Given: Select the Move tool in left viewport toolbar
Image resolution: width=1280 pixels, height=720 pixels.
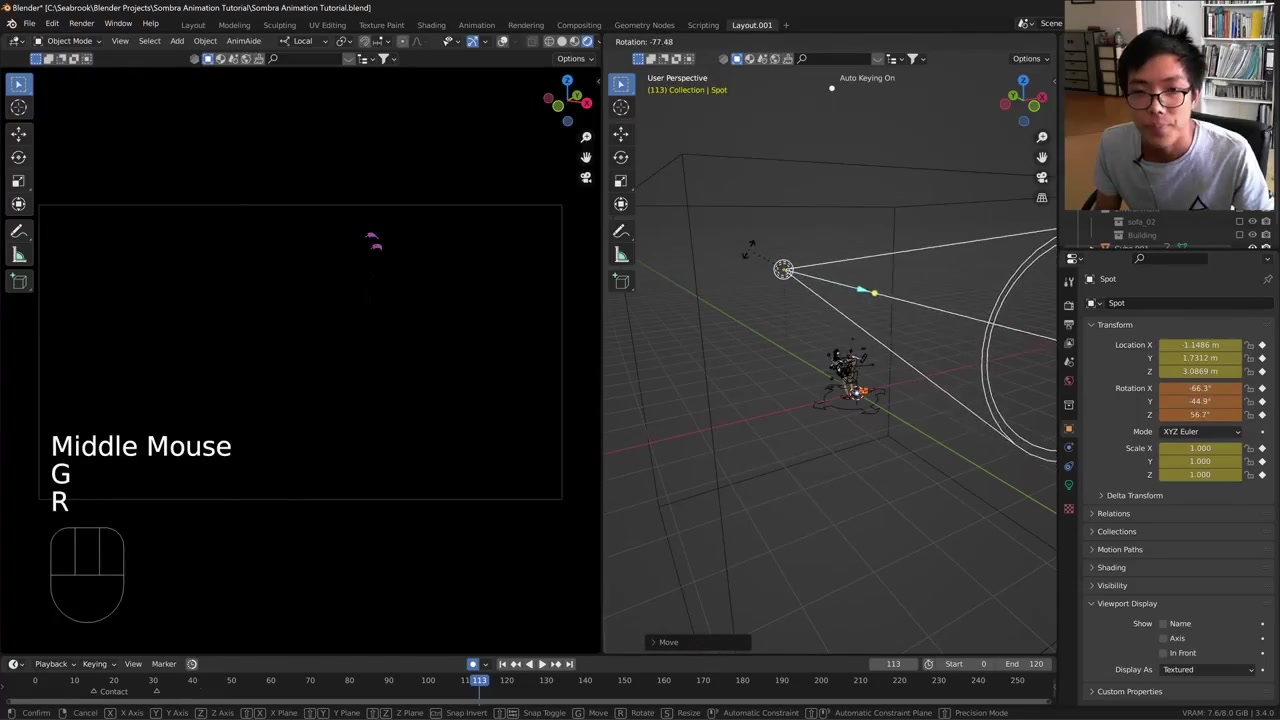Looking at the screenshot, I should pos(18,133).
